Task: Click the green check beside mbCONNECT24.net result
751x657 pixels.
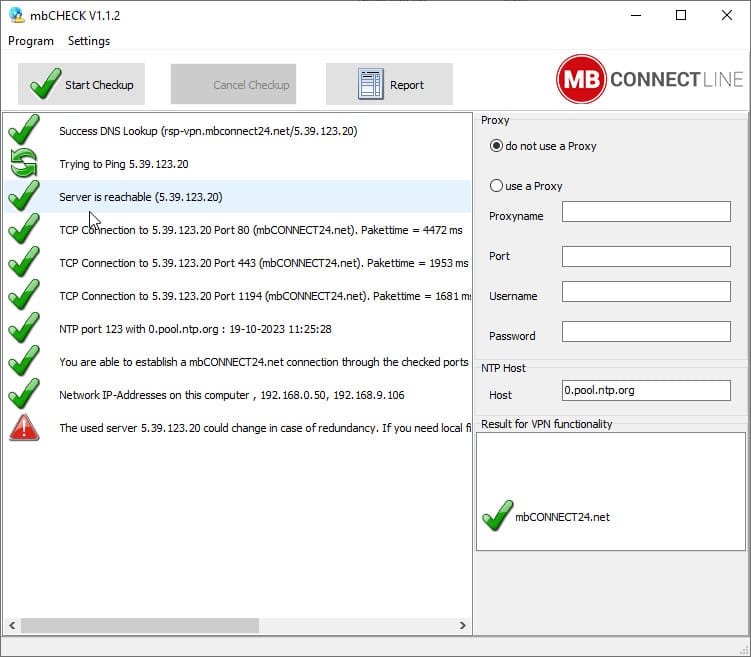Action: [498, 516]
